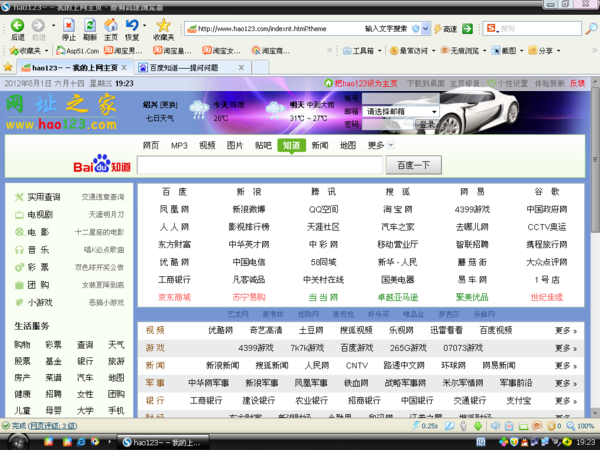Screen dimensions: 600x450
Task: Open the 电视剧 sidebar category
Action: [x=40, y=215]
